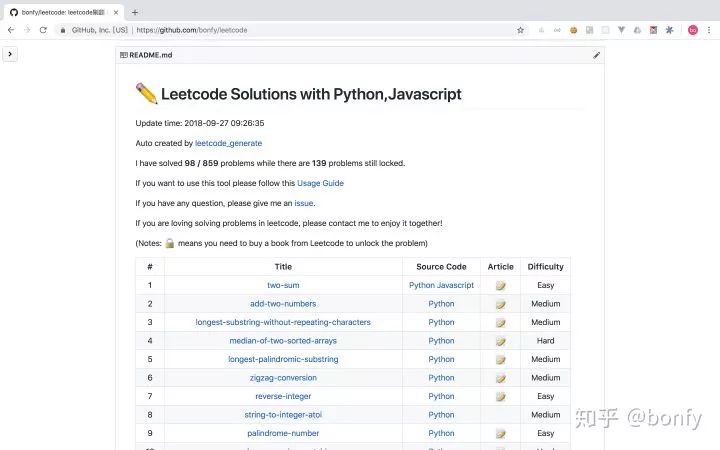Click the Source Code column header
The image size is (720, 450).
441,267
